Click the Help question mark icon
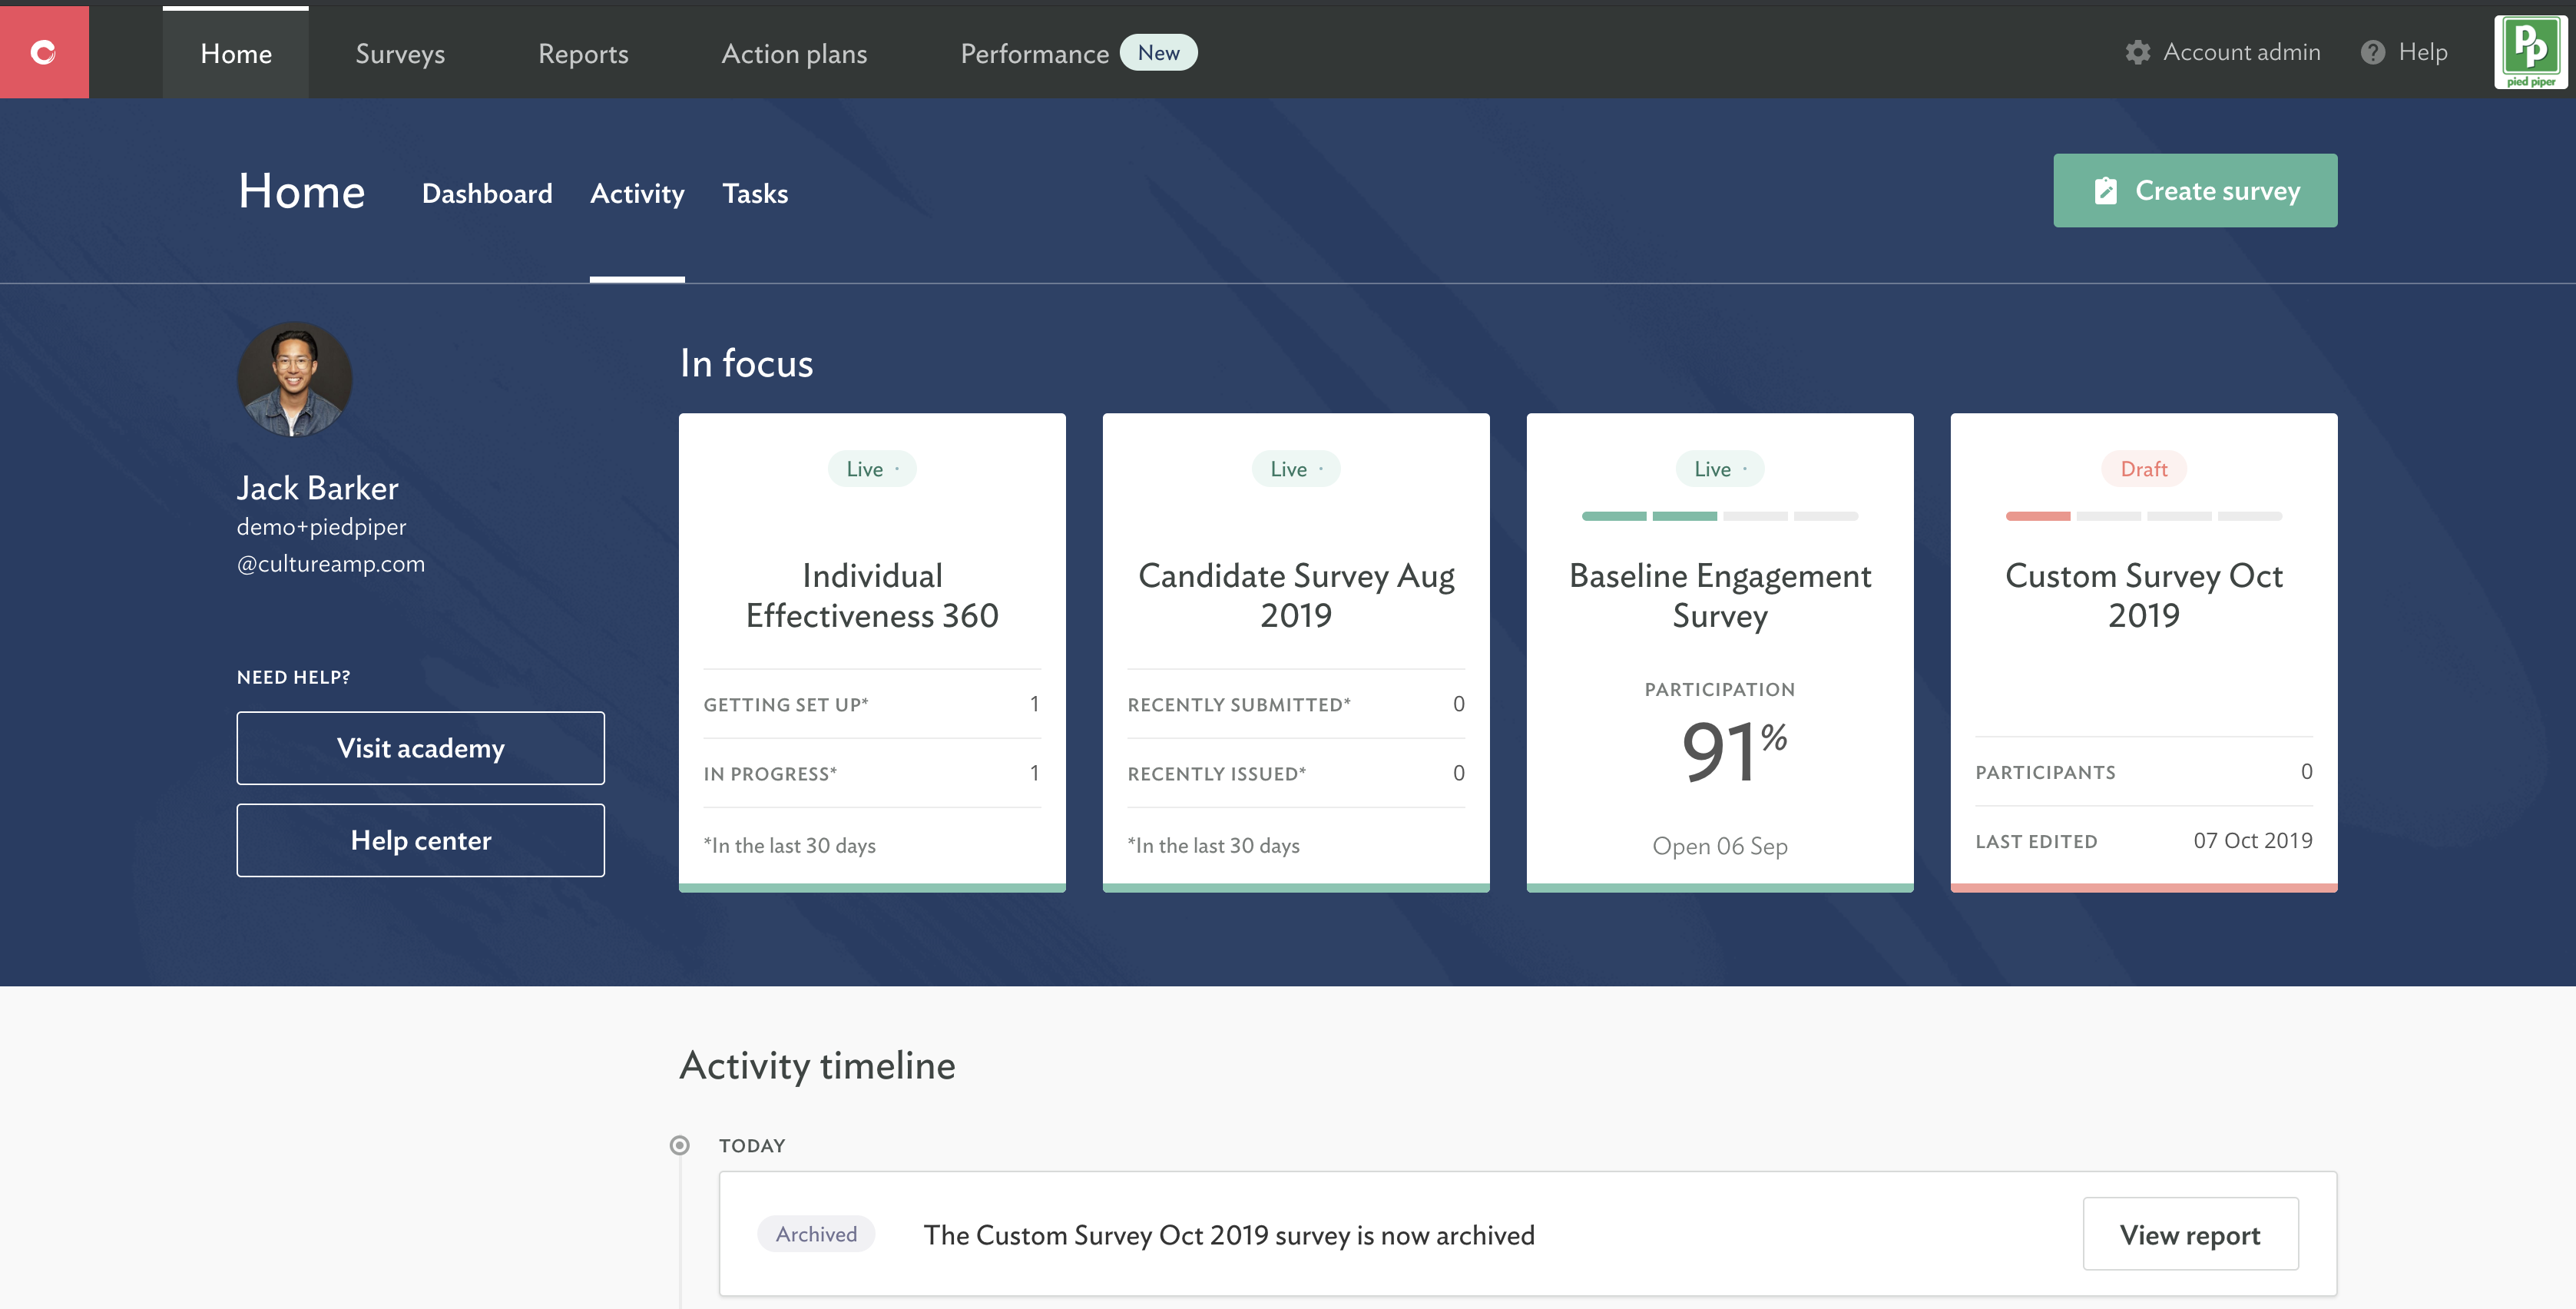The height and width of the screenshot is (1309, 2576). tap(2372, 52)
